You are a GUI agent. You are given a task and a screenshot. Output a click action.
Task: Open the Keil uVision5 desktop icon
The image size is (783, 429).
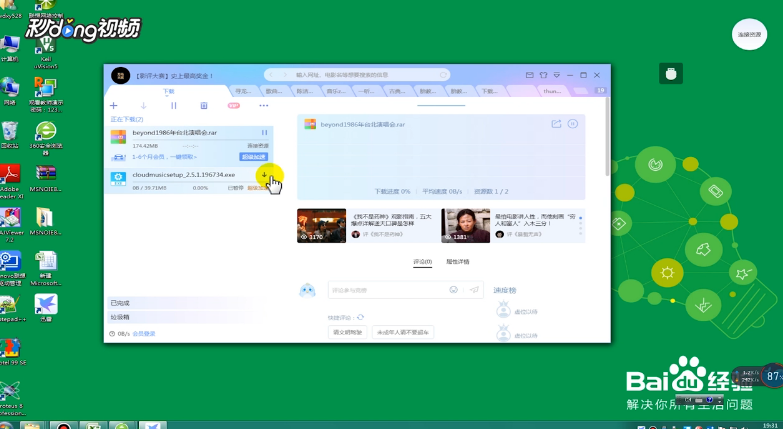point(46,53)
